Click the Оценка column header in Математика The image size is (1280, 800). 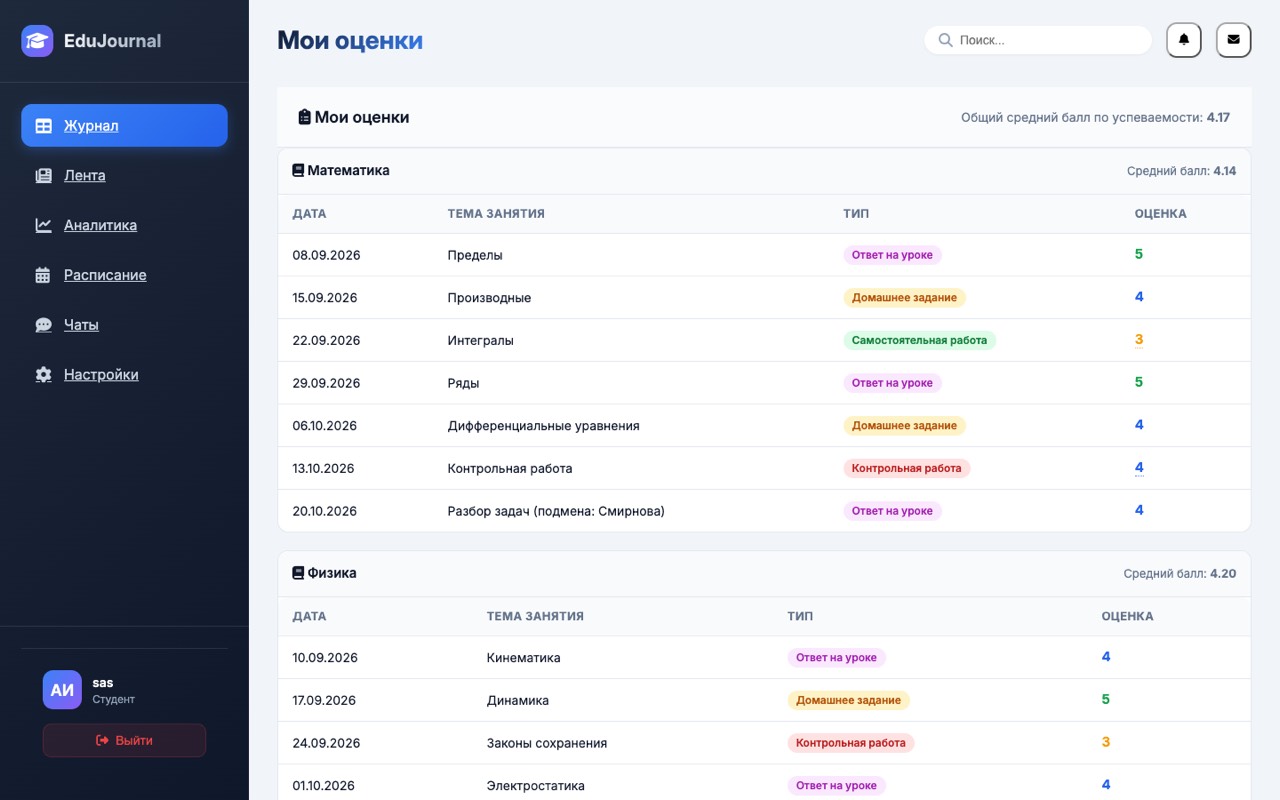pyautogui.click(x=1160, y=214)
